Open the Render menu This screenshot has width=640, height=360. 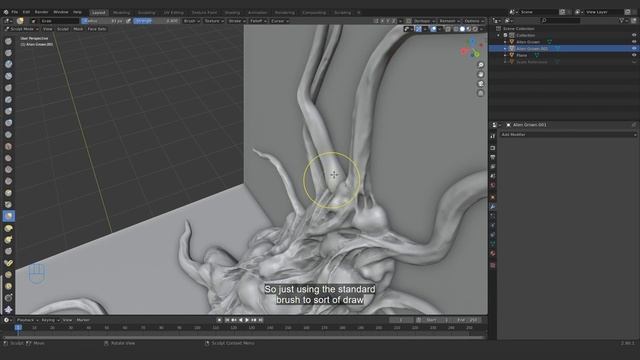[x=41, y=12]
